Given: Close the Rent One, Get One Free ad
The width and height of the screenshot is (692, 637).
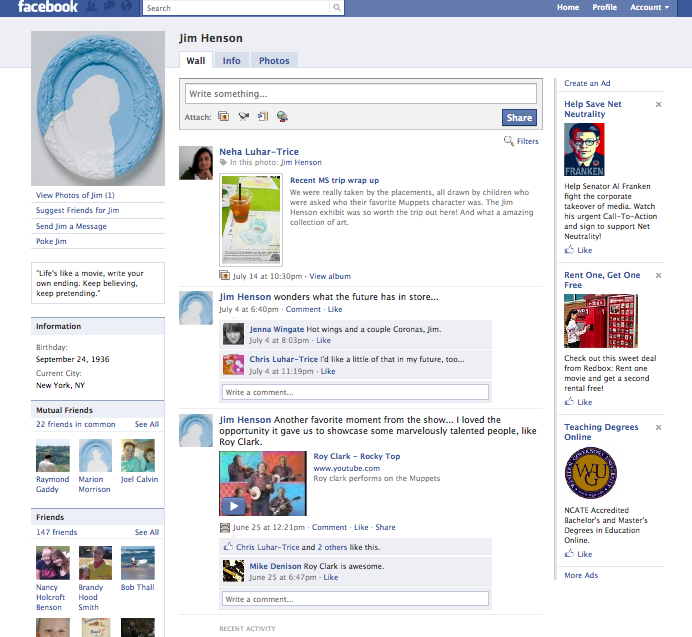Looking at the screenshot, I should (x=658, y=275).
